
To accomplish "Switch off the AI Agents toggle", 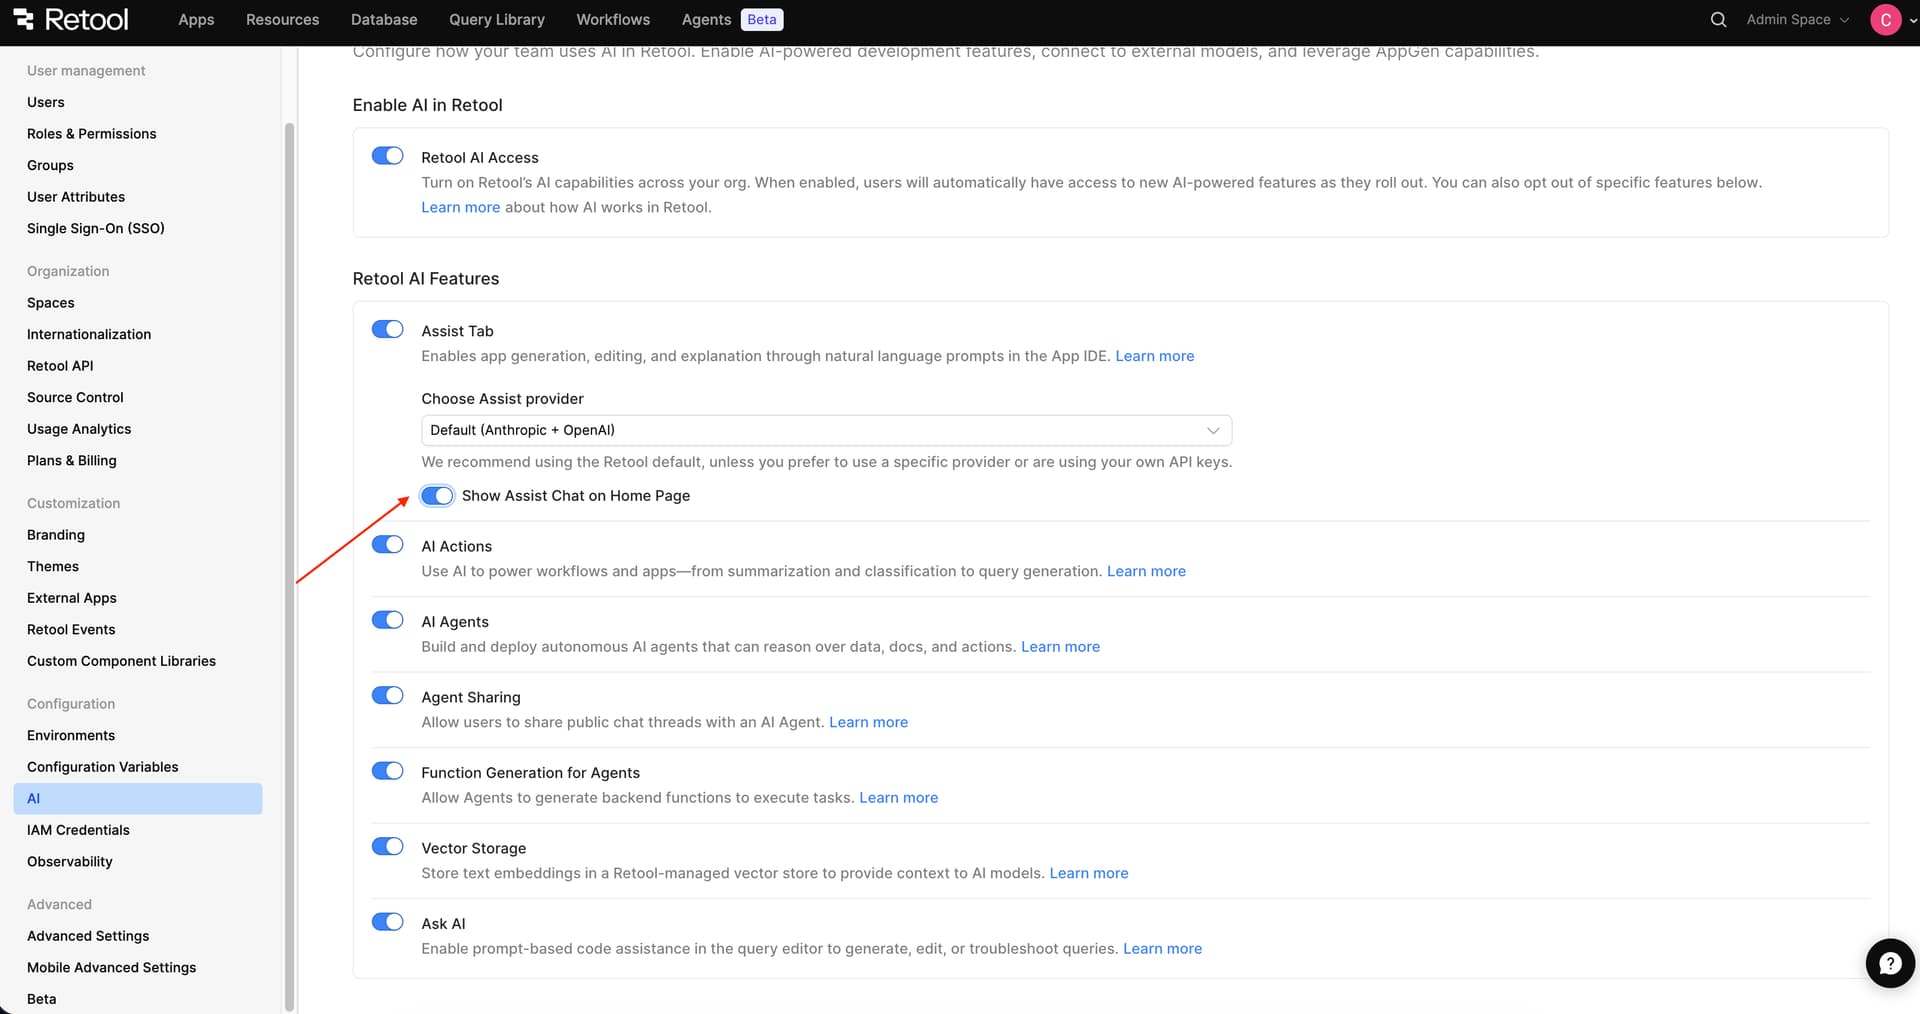I will [387, 620].
